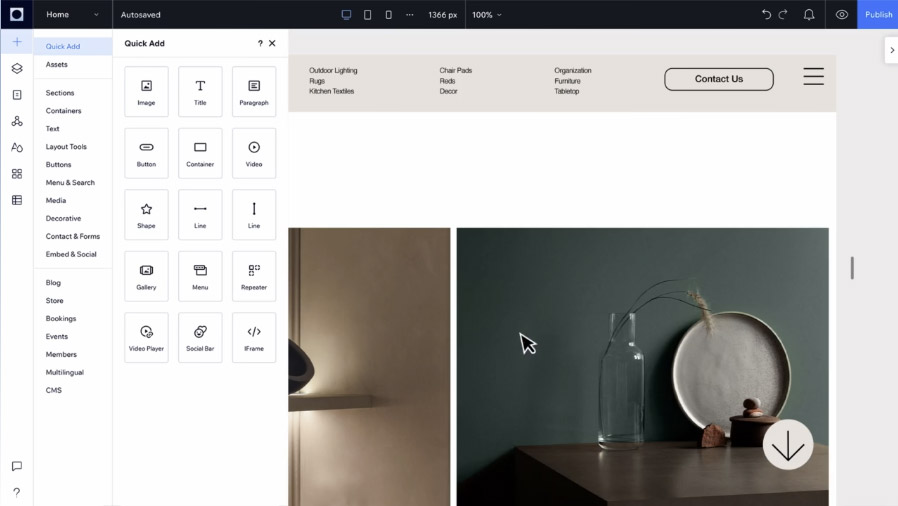Open the comments icon in sidebar

point(17,467)
